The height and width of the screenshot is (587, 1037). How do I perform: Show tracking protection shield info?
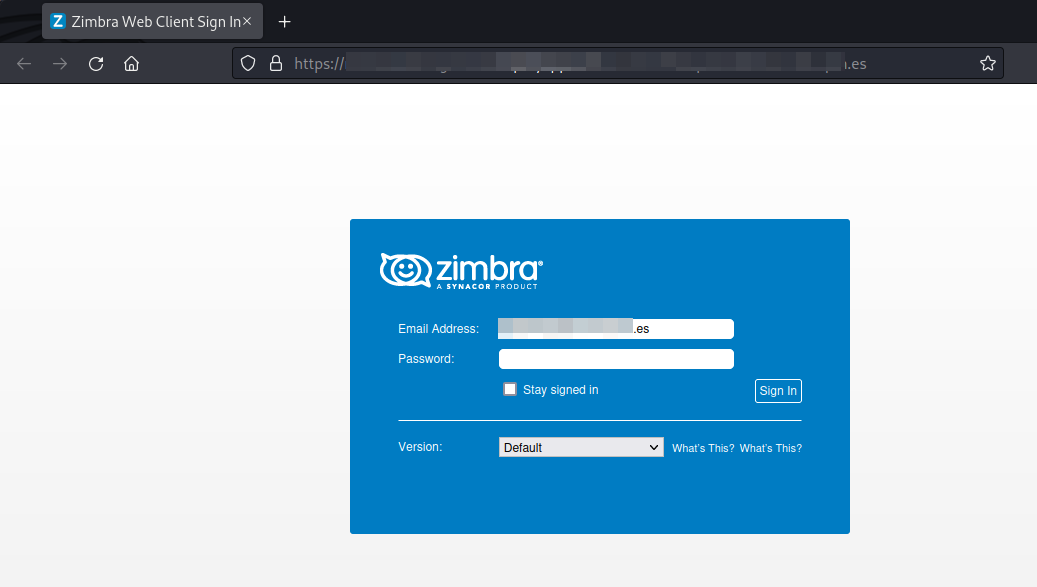pos(249,64)
